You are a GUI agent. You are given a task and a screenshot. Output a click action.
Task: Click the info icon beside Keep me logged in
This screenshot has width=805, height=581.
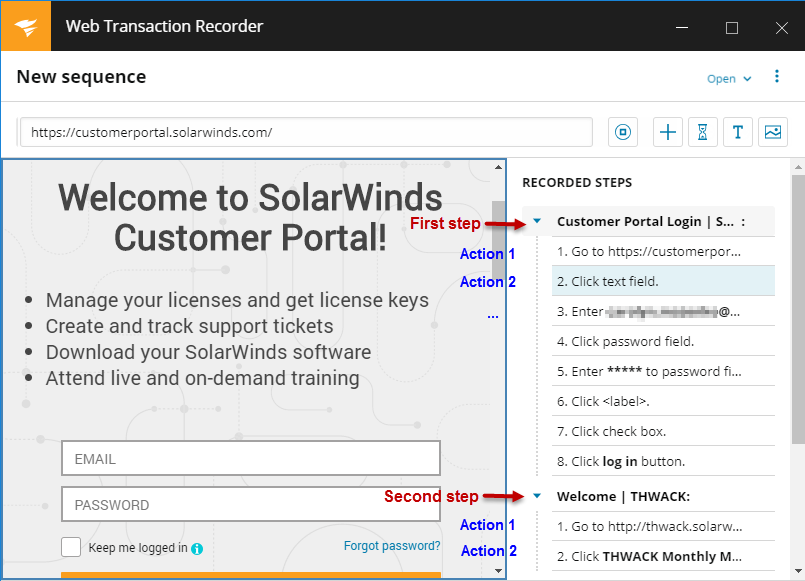coord(197,548)
